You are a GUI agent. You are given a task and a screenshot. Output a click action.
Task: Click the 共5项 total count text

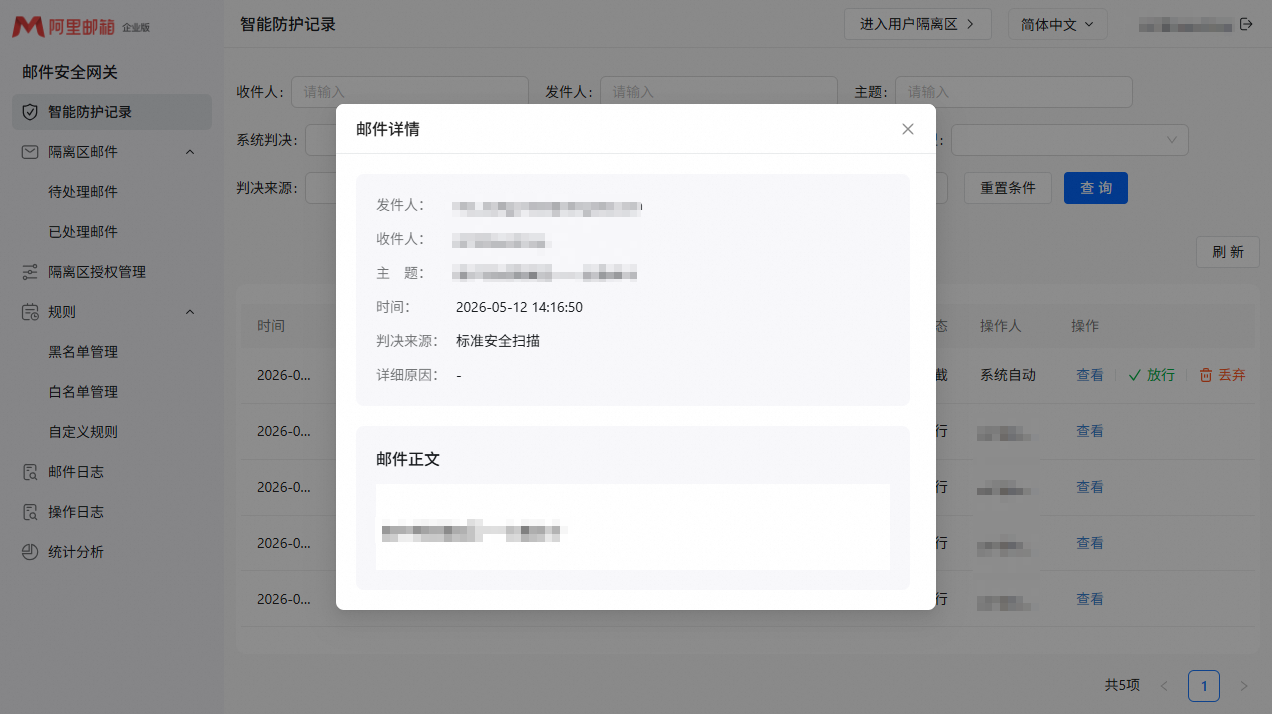(x=1122, y=685)
